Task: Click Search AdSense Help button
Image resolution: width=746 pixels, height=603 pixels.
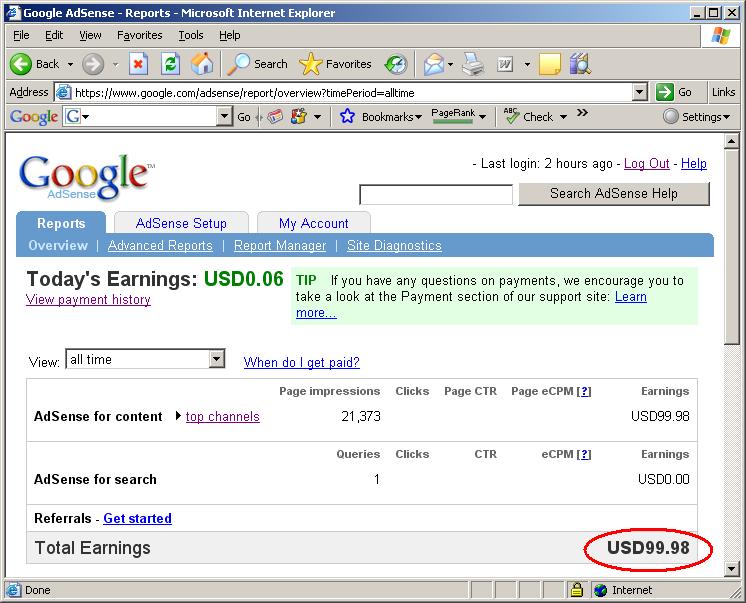Action: coord(614,194)
